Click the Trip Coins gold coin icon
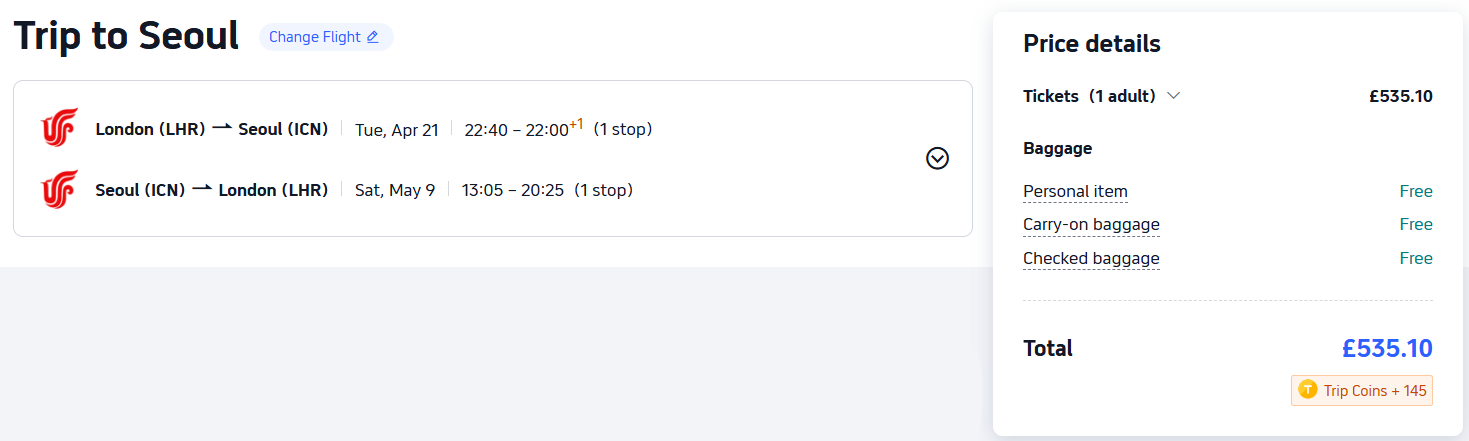The width and height of the screenshot is (1469, 441). [x=1307, y=390]
